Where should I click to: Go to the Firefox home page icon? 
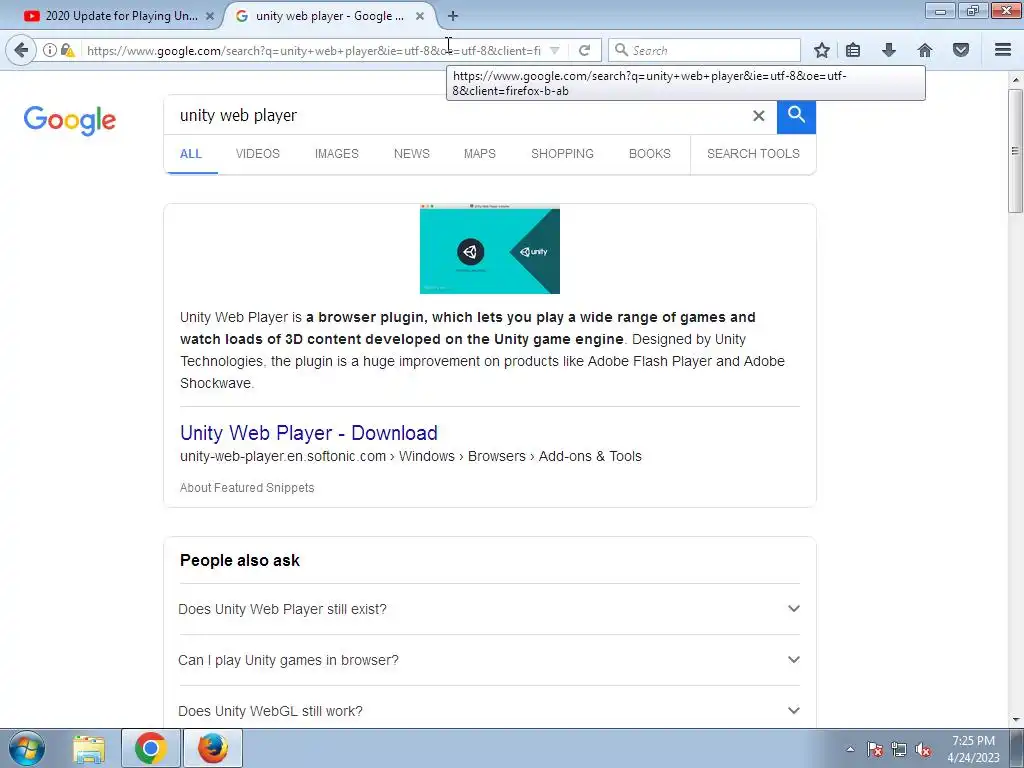[925, 50]
